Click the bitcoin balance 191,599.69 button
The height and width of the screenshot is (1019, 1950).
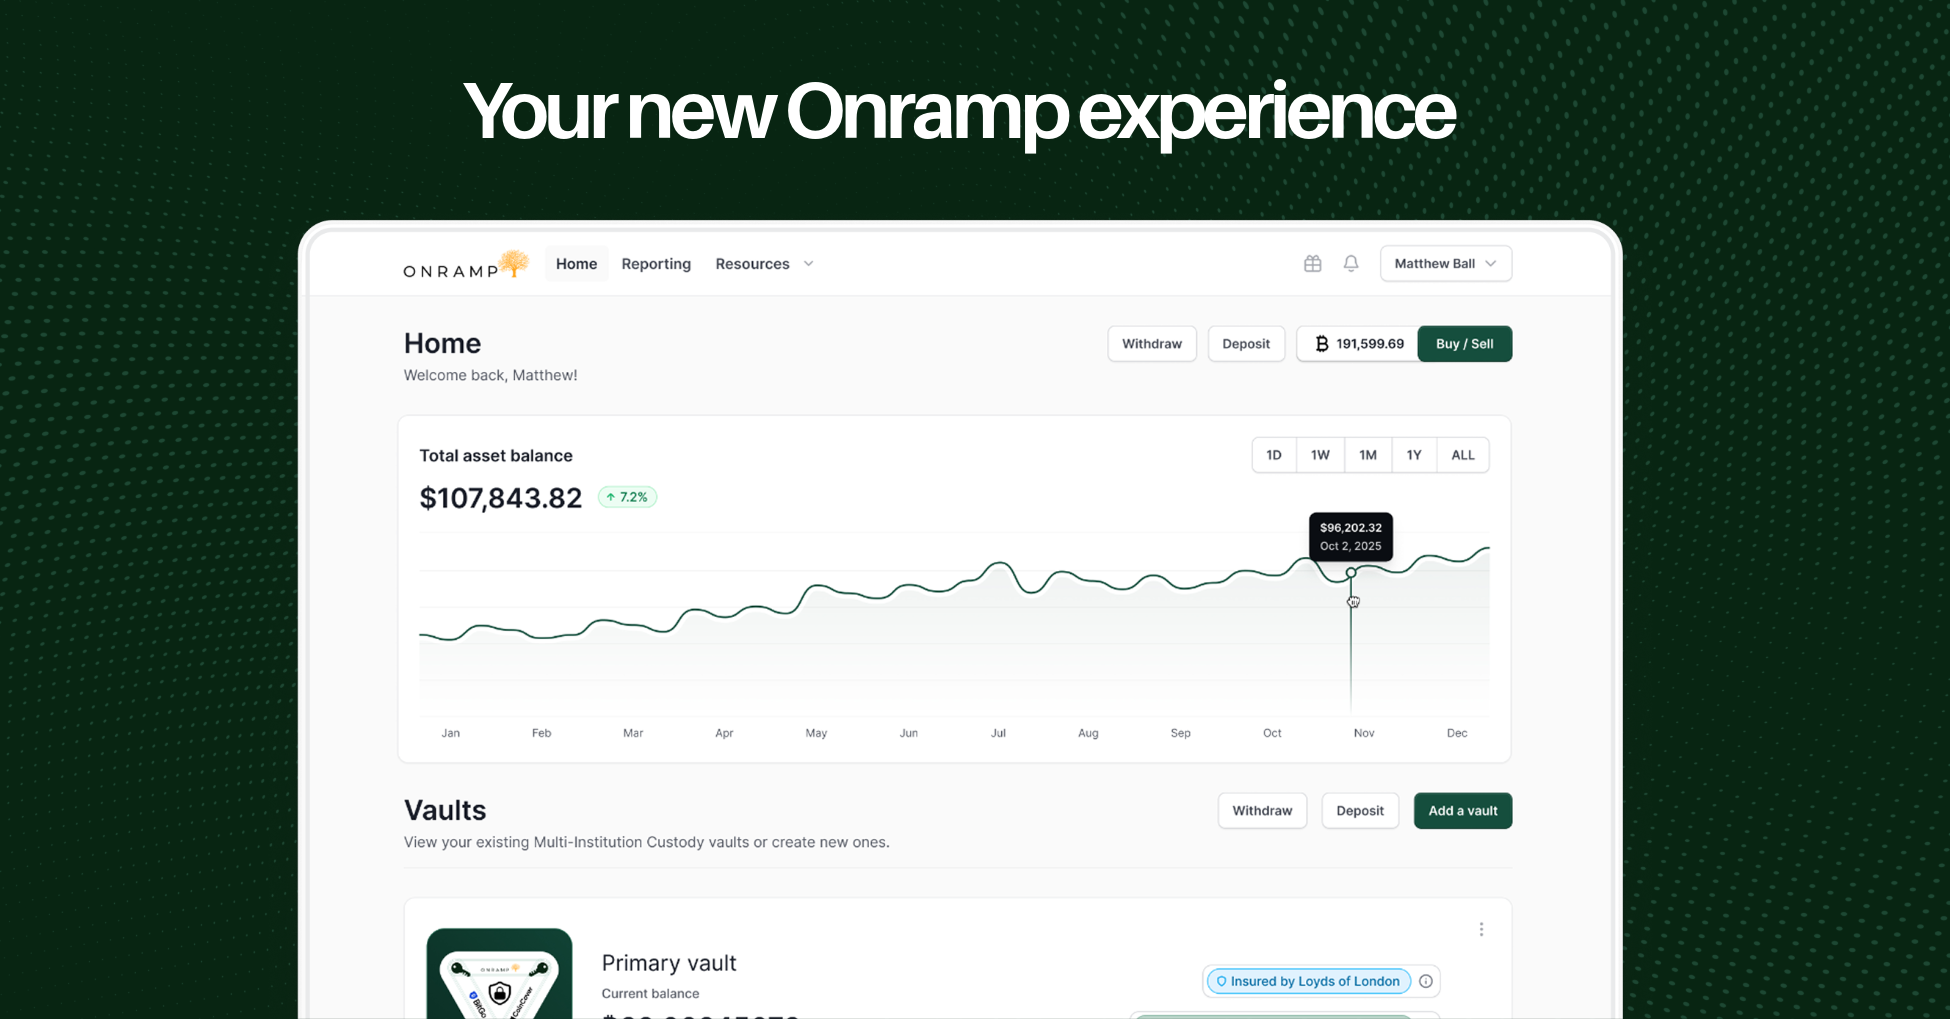coord(1358,344)
